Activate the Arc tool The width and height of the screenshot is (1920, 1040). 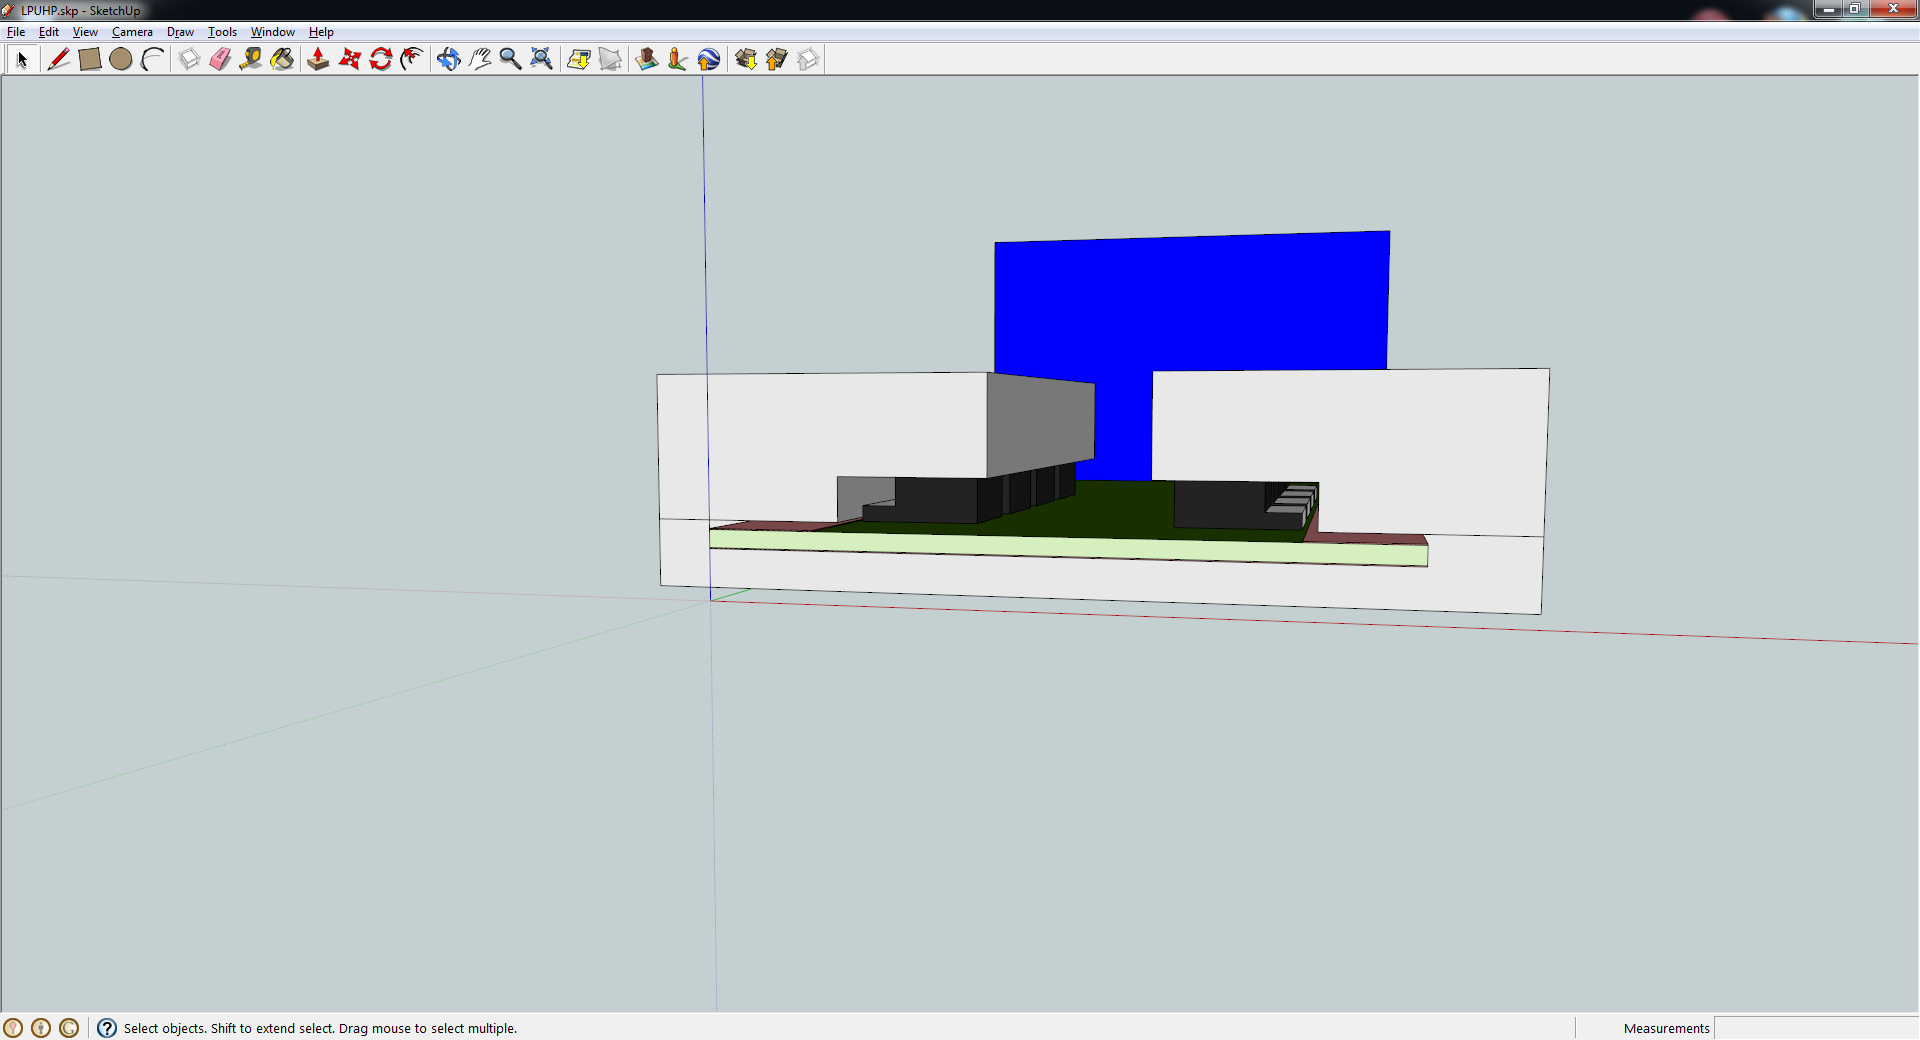tap(153, 60)
